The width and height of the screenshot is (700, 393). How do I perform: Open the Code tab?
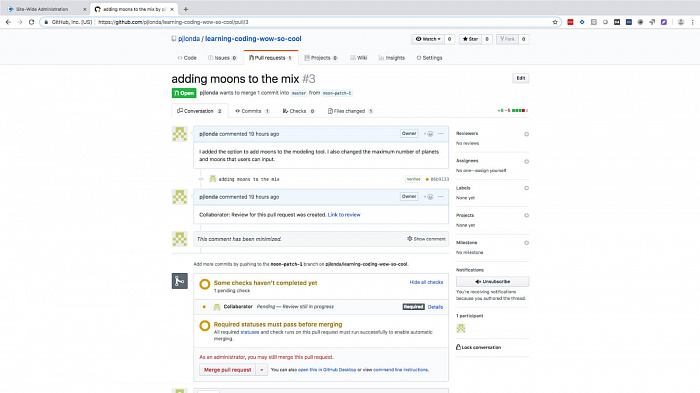click(187, 58)
